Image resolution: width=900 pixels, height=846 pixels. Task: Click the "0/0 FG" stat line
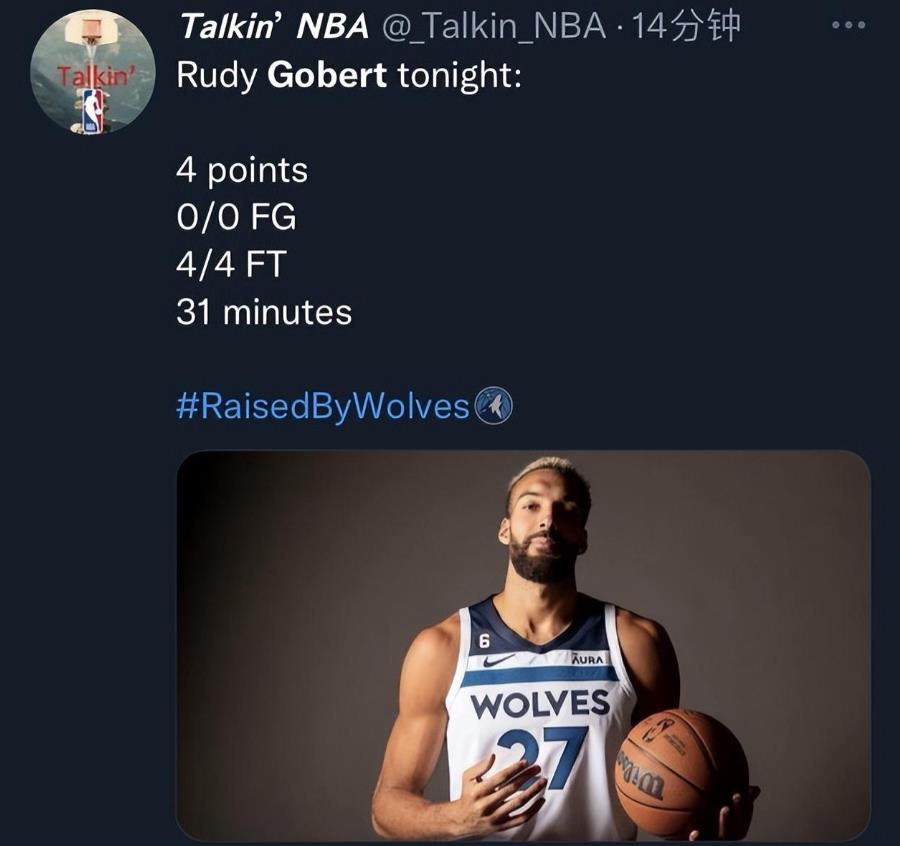tap(236, 217)
